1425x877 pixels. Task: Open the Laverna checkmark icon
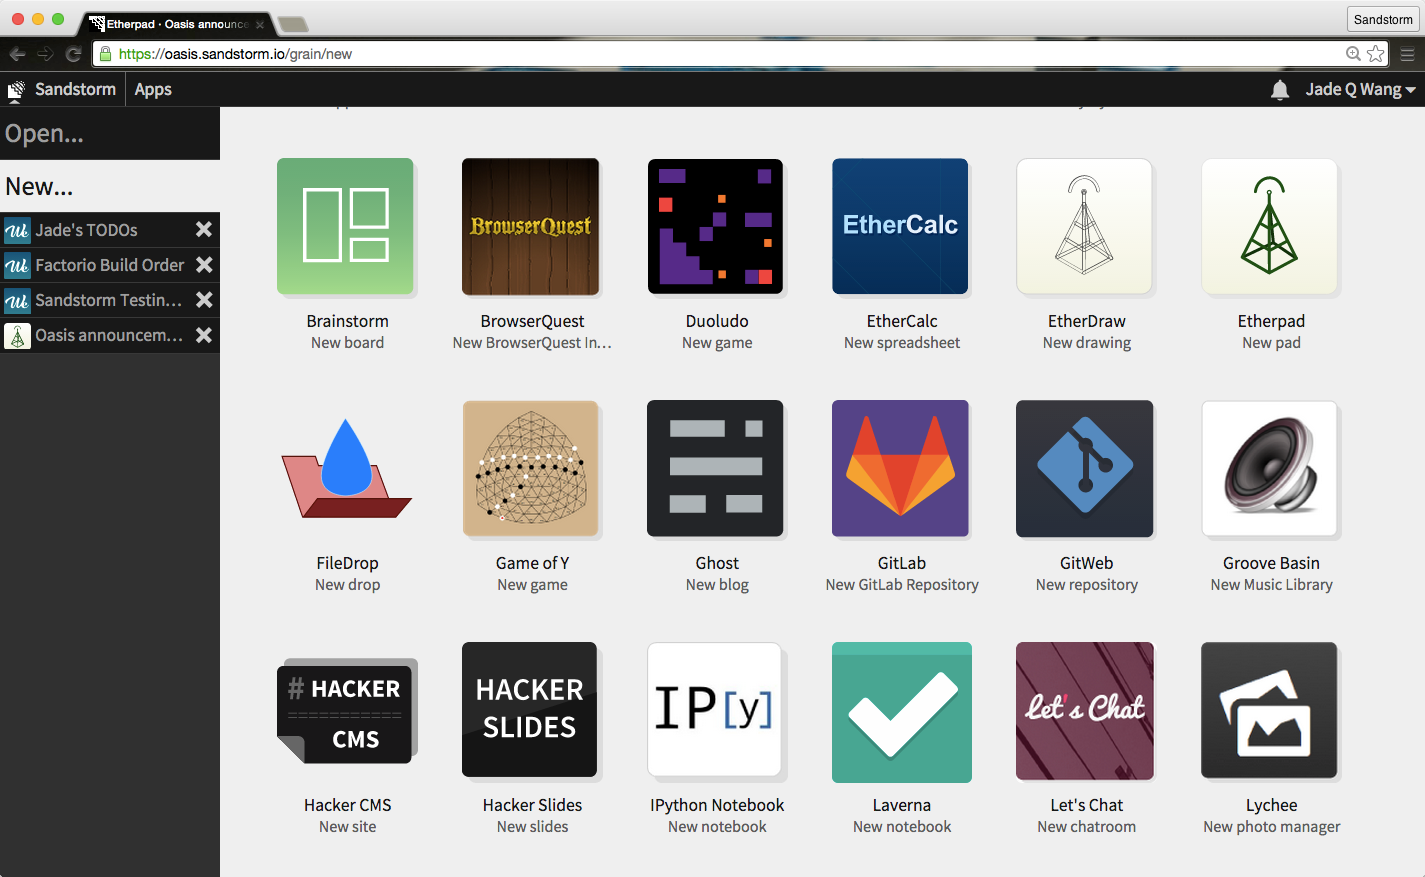[901, 711]
